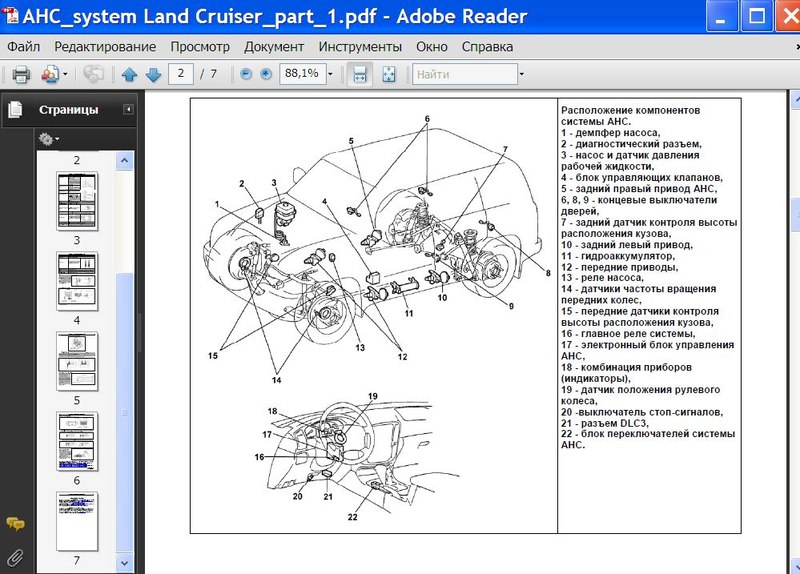Open the search field dropdown arrow
The width and height of the screenshot is (800, 574).
521,74
